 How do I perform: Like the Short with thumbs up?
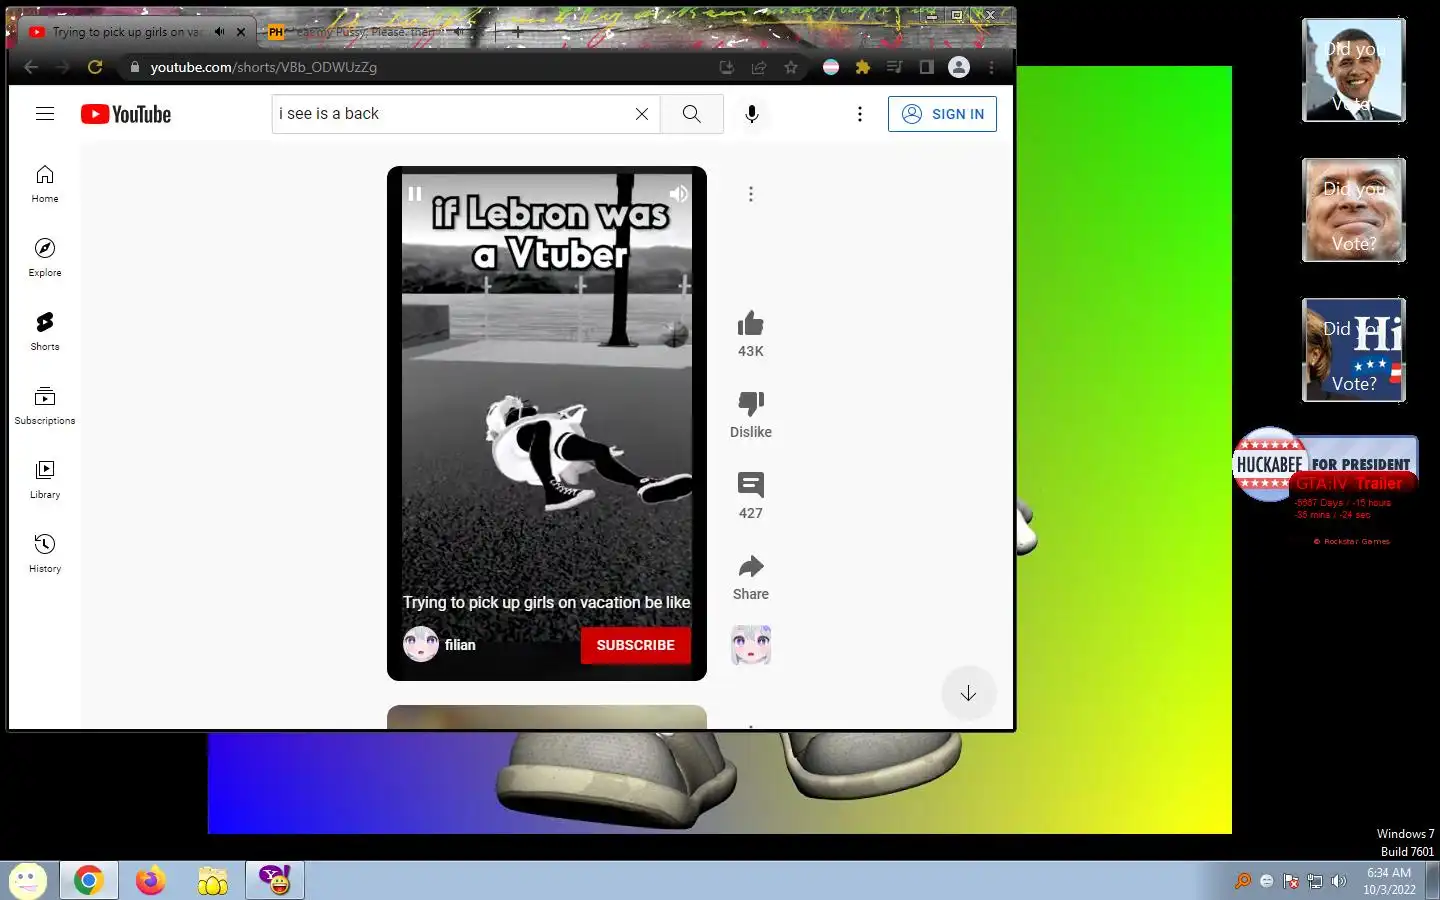[x=751, y=324]
